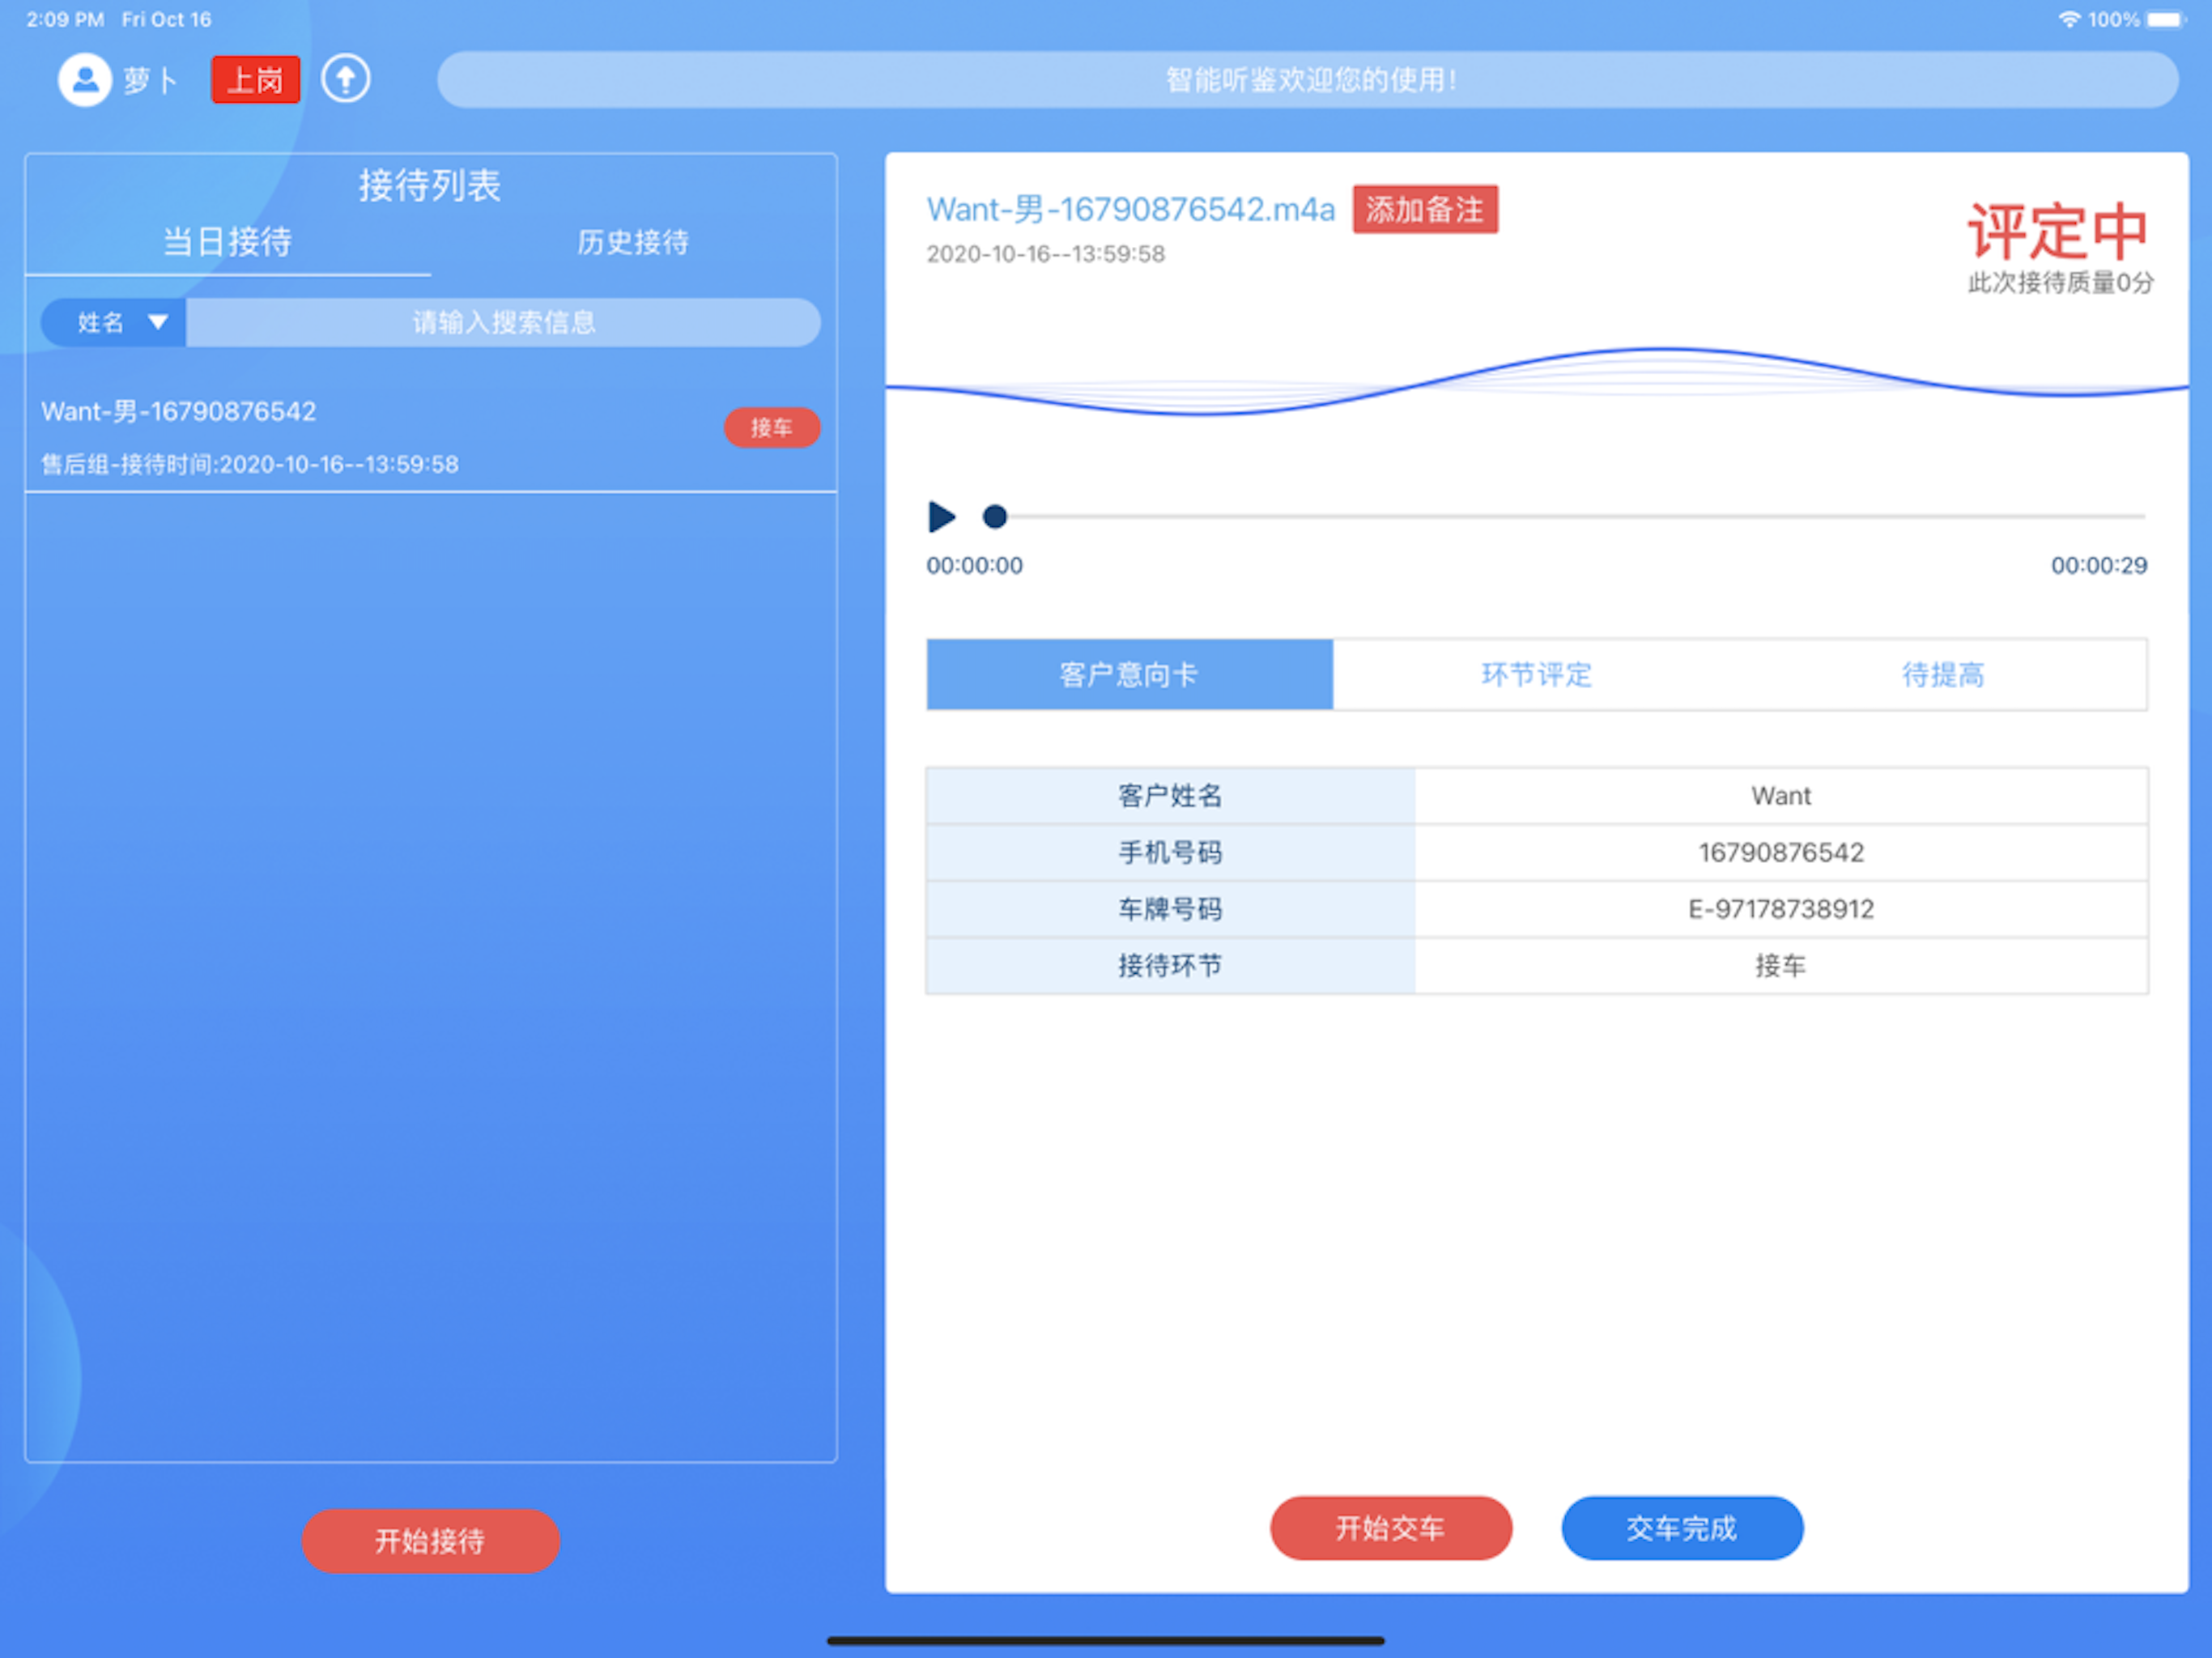
Task: Click the audio progress slider knob
Action: coord(994,517)
